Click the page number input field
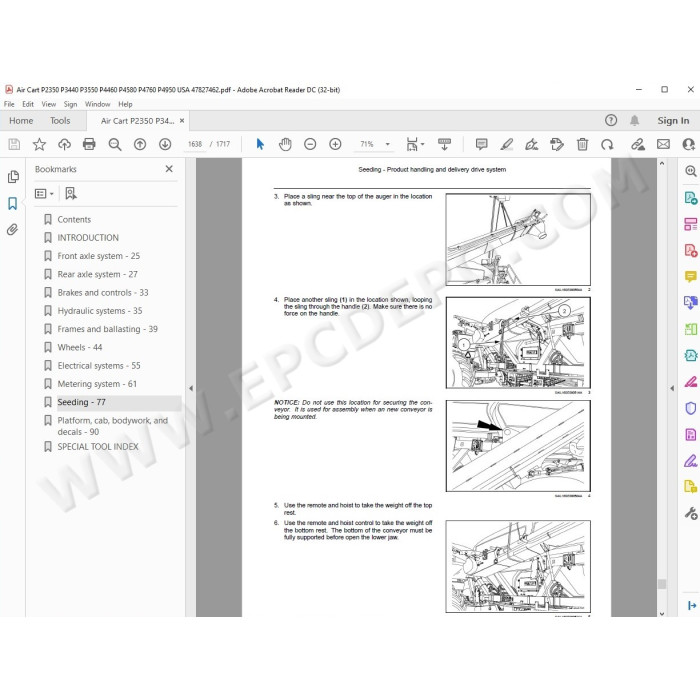Viewport: 700px width, 700px height. click(x=195, y=144)
